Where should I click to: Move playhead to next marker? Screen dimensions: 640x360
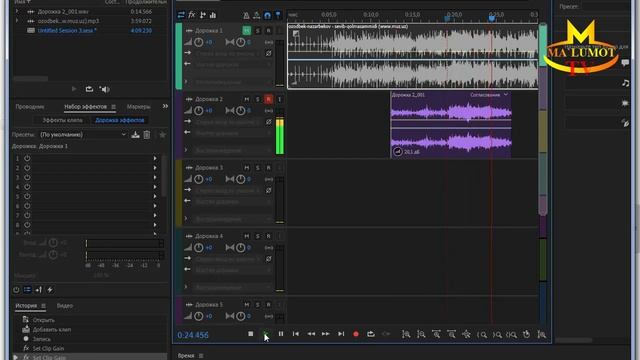pyautogui.click(x=341, y=334)
